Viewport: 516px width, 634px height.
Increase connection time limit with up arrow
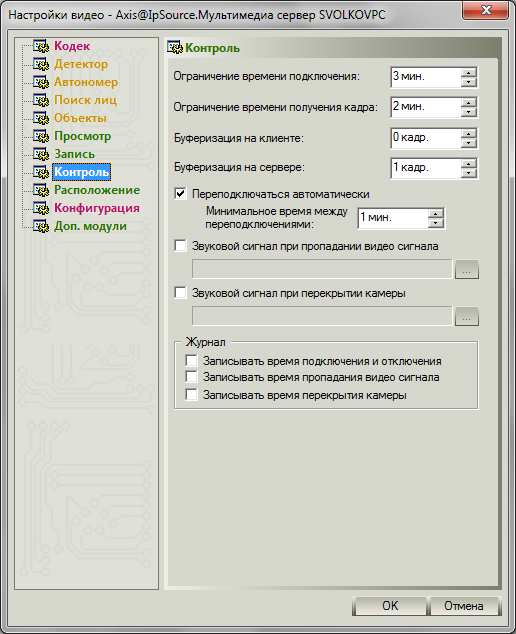[x=468, y=73]
